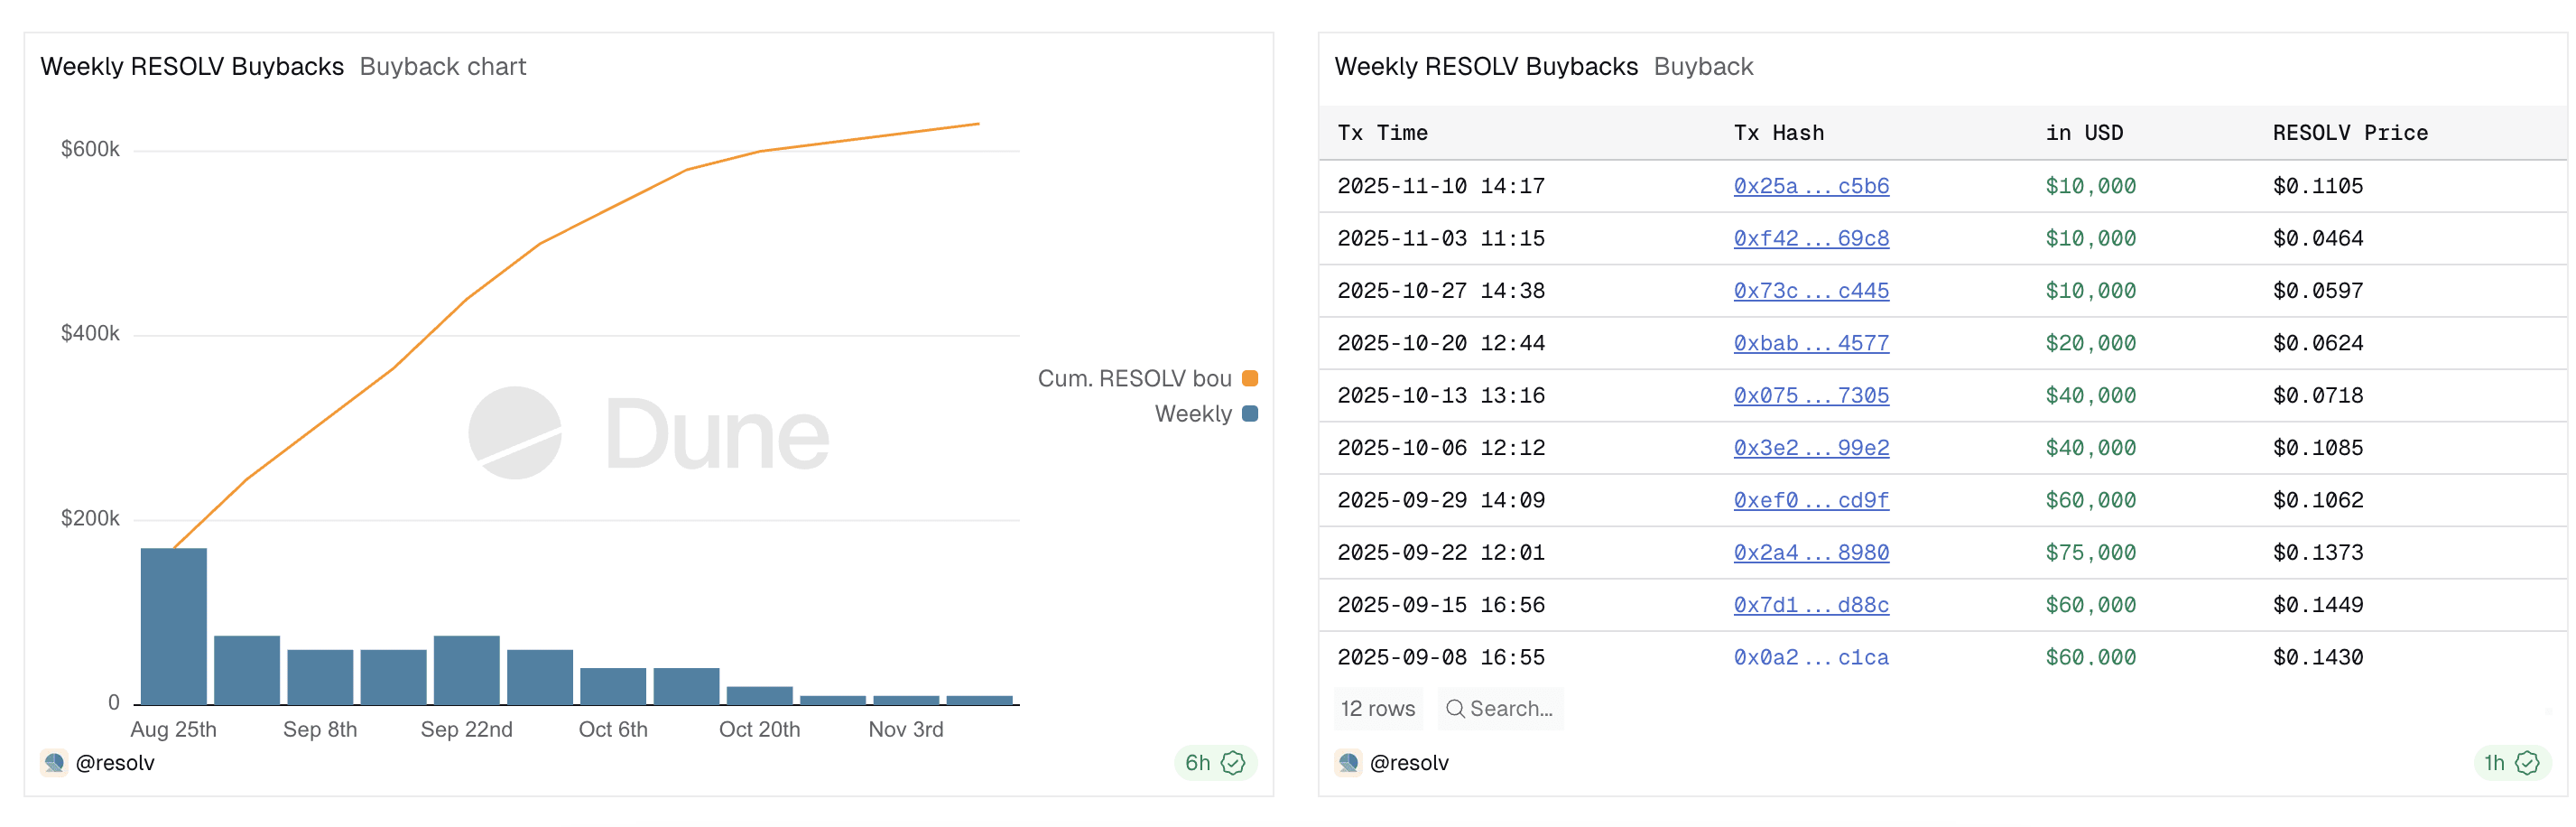Viewport: 2576px width, 827px height.
Task: Sort table by in USD column header
Action: [x=2084, y=133]
